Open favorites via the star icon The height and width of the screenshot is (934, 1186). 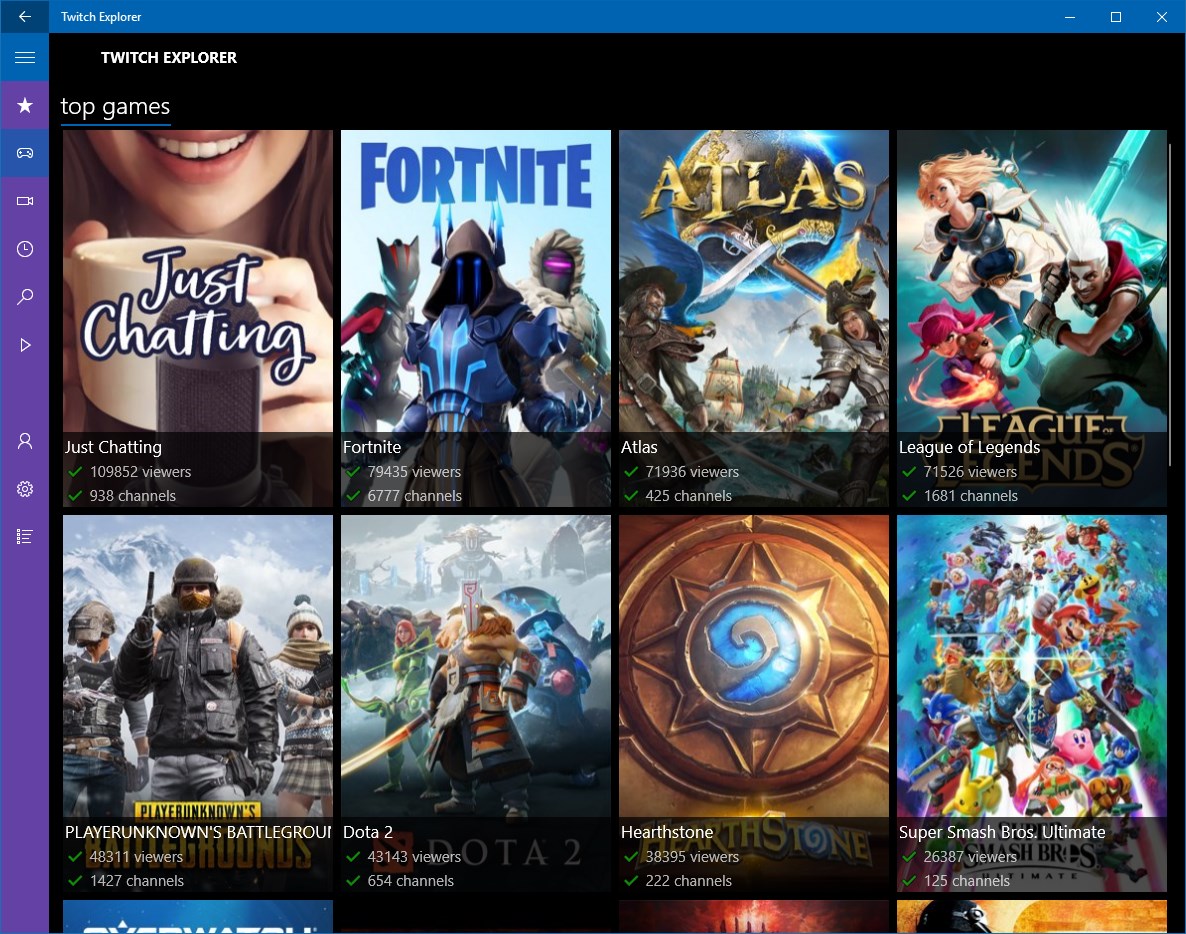(x=24, y=105)
